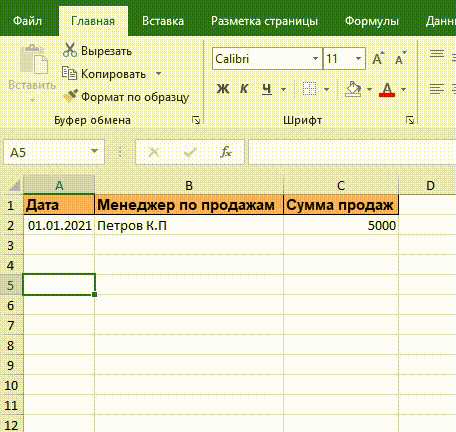Switch to the Формулы tab

point(372,21)
